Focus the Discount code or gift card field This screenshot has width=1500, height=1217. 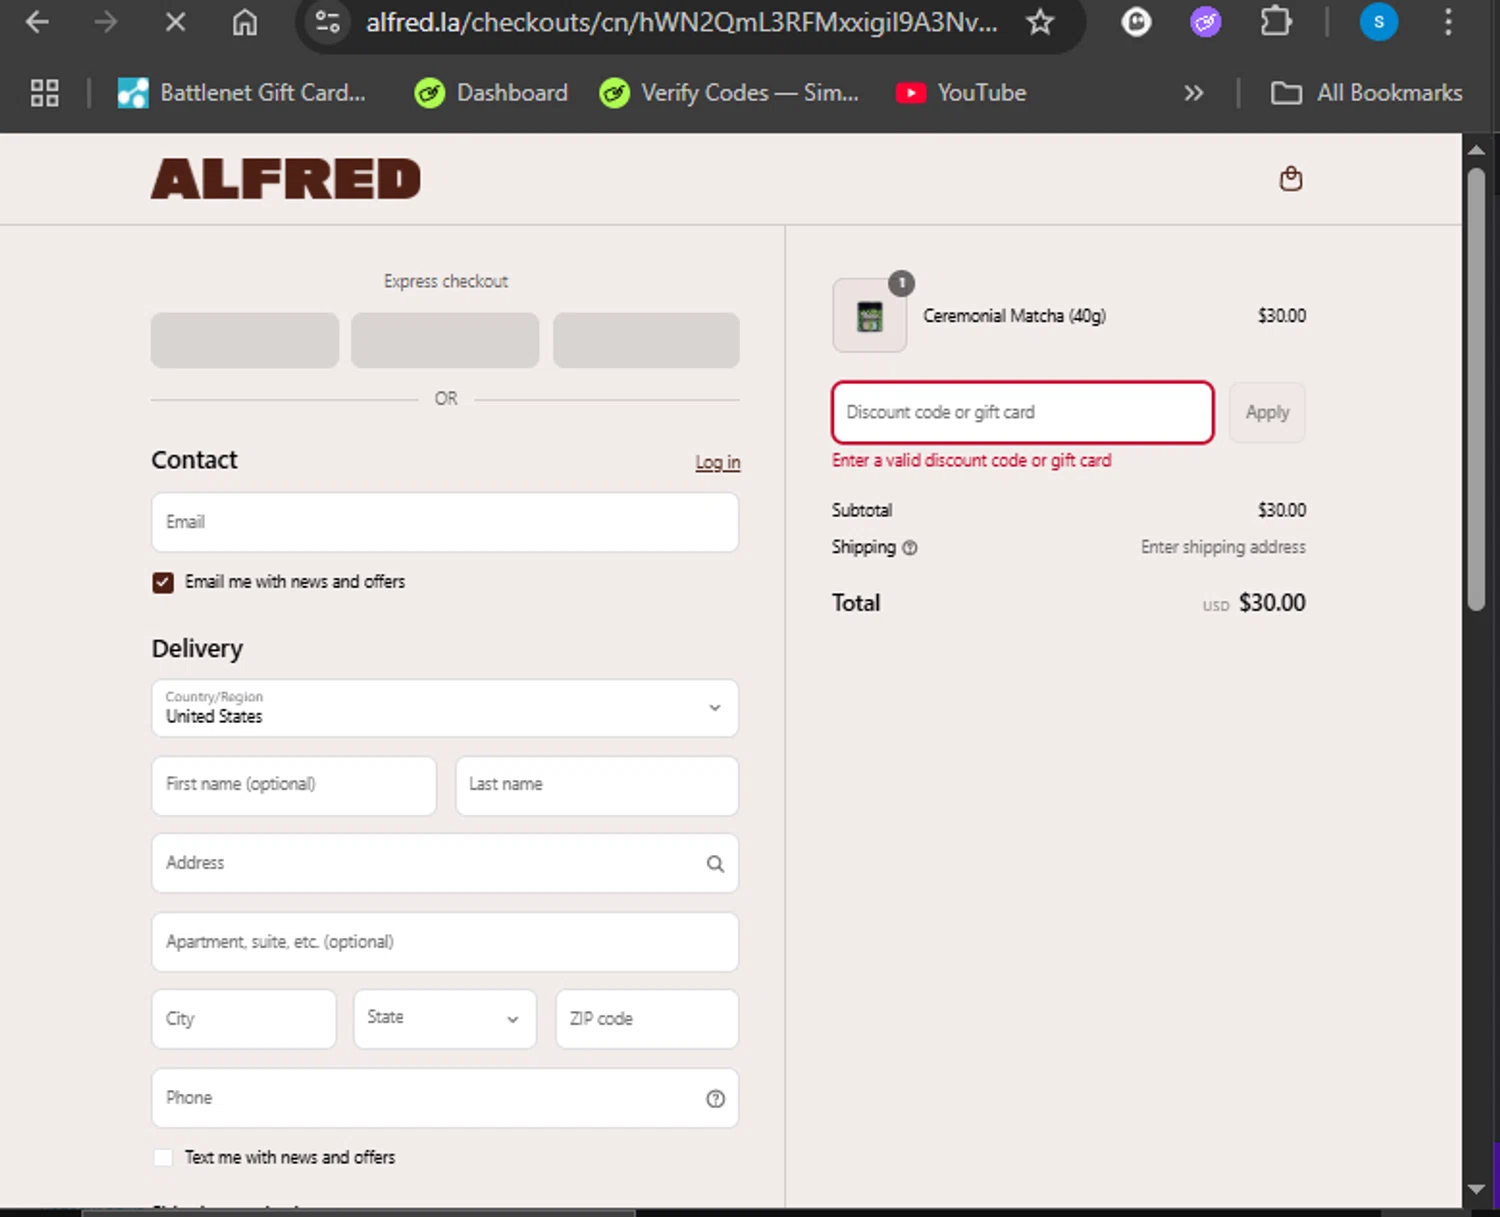point(1023,412)
